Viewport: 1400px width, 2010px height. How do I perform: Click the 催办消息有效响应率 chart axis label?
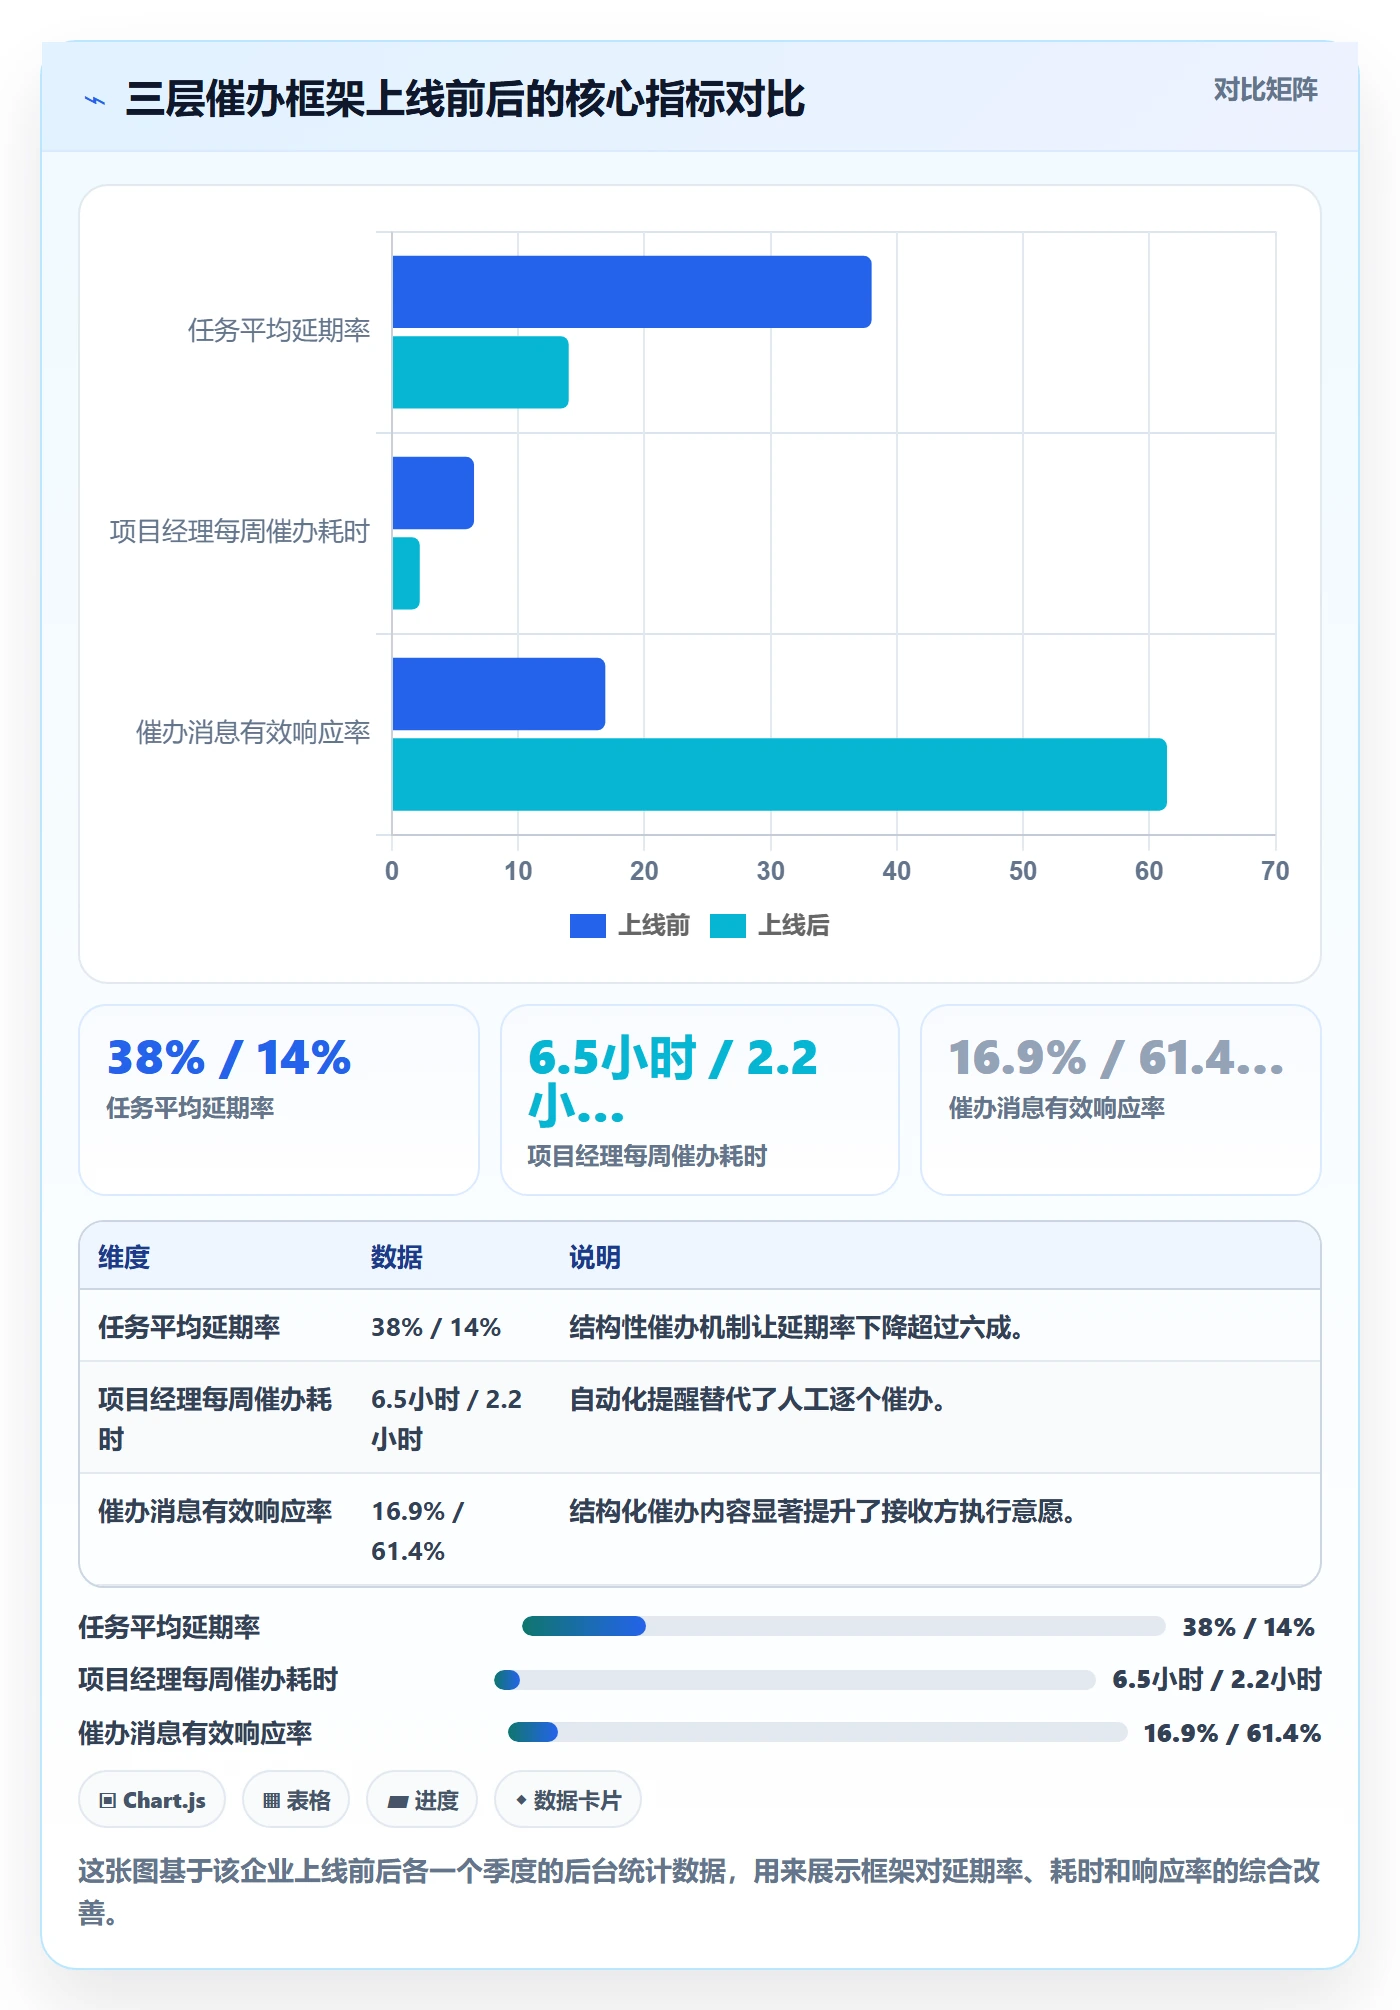253,732
